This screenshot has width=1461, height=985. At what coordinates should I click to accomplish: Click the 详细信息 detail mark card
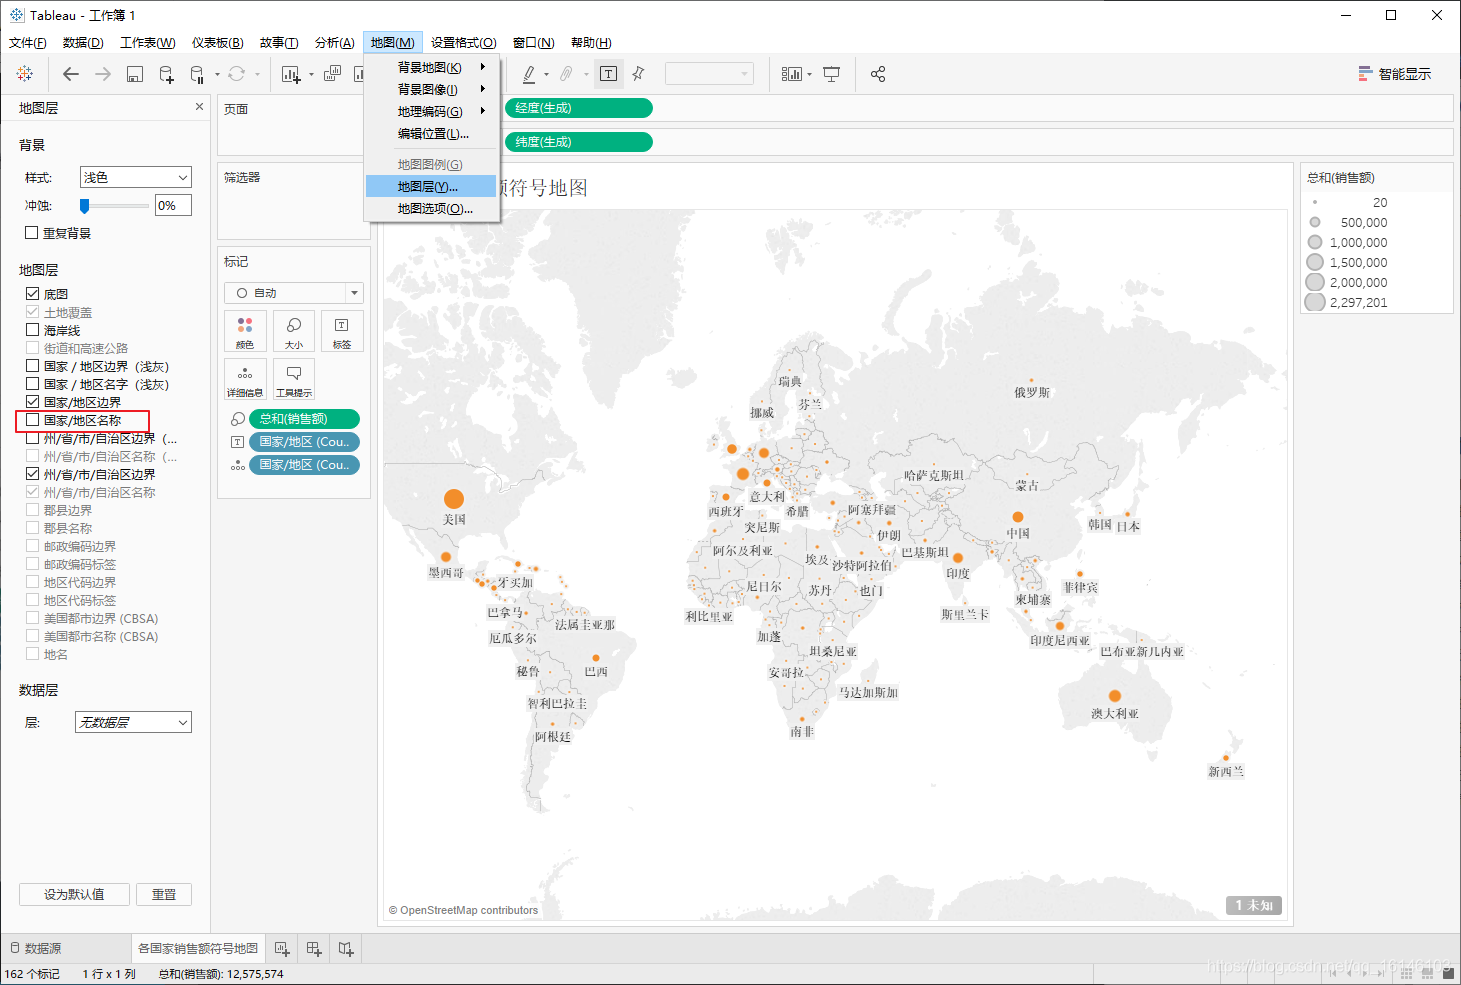click(x=245, y=379)
